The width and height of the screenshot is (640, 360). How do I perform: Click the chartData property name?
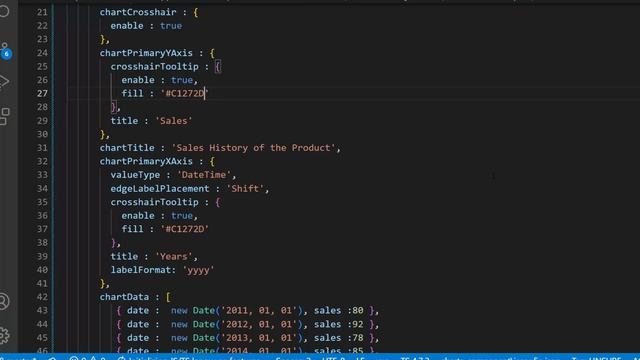tap(124, 297)
